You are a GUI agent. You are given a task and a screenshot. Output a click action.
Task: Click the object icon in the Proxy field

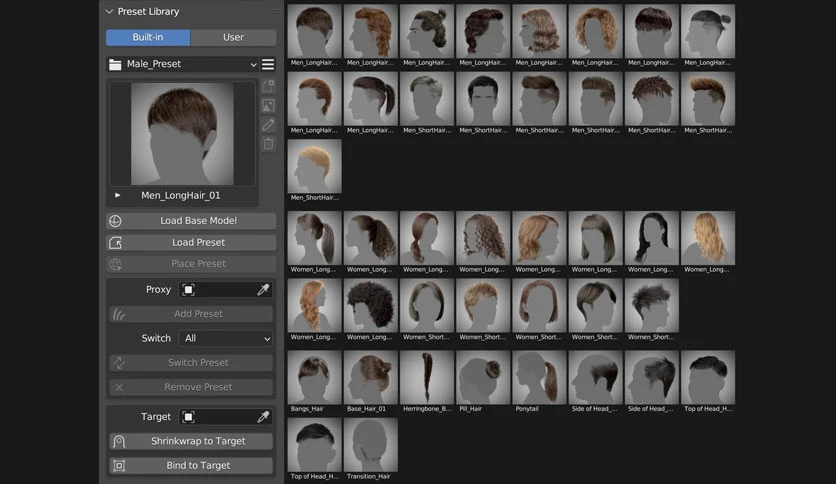coord(188,289)
